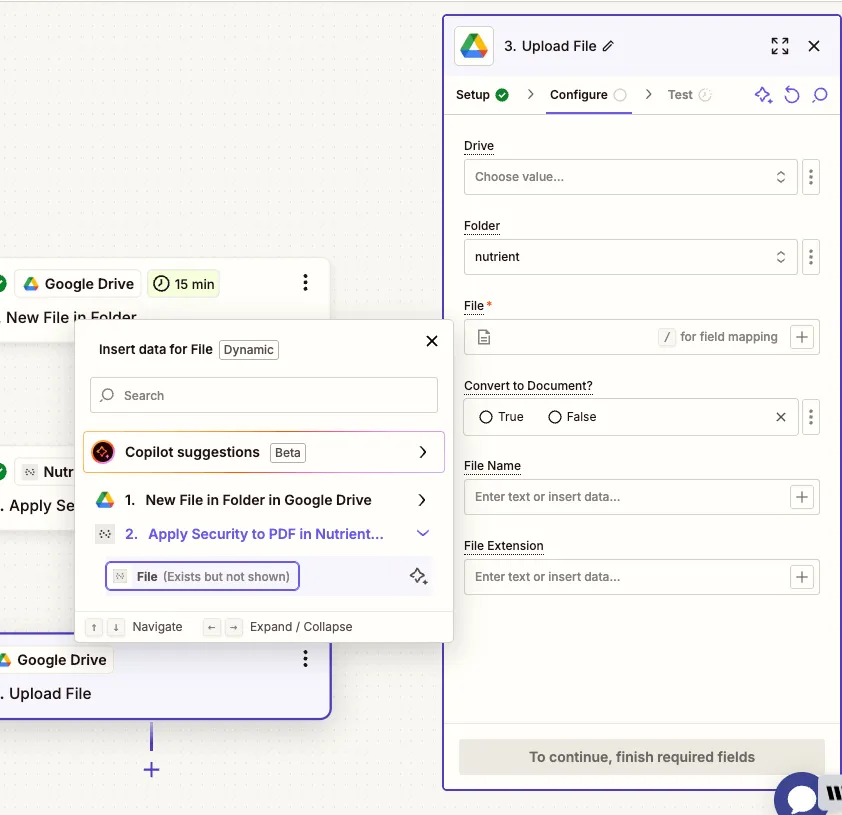Select False for Convert to Document
This screenshot has width=842, height=815.
(x=555, y=417)
